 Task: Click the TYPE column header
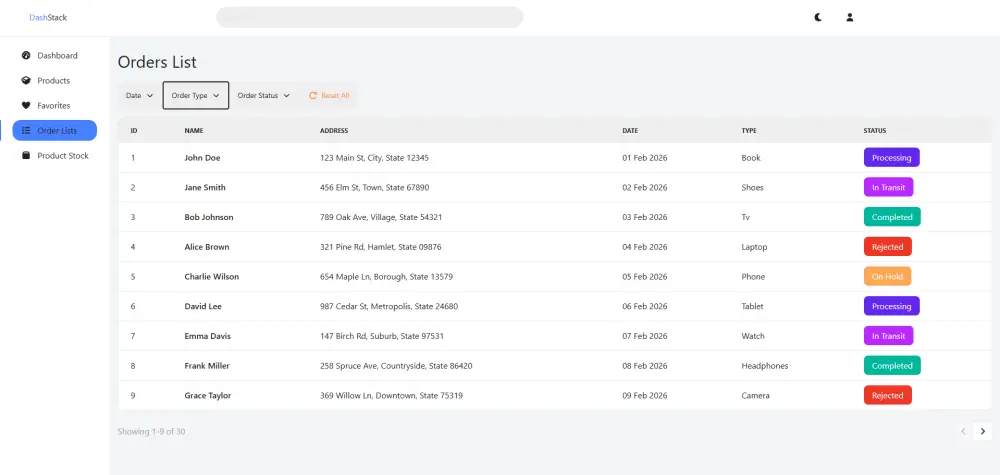click(749, 131)
